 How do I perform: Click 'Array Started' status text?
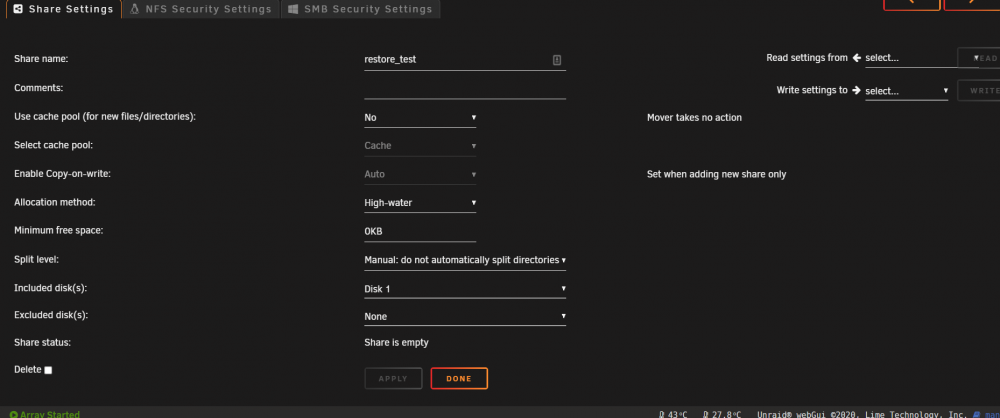point(50,415)
